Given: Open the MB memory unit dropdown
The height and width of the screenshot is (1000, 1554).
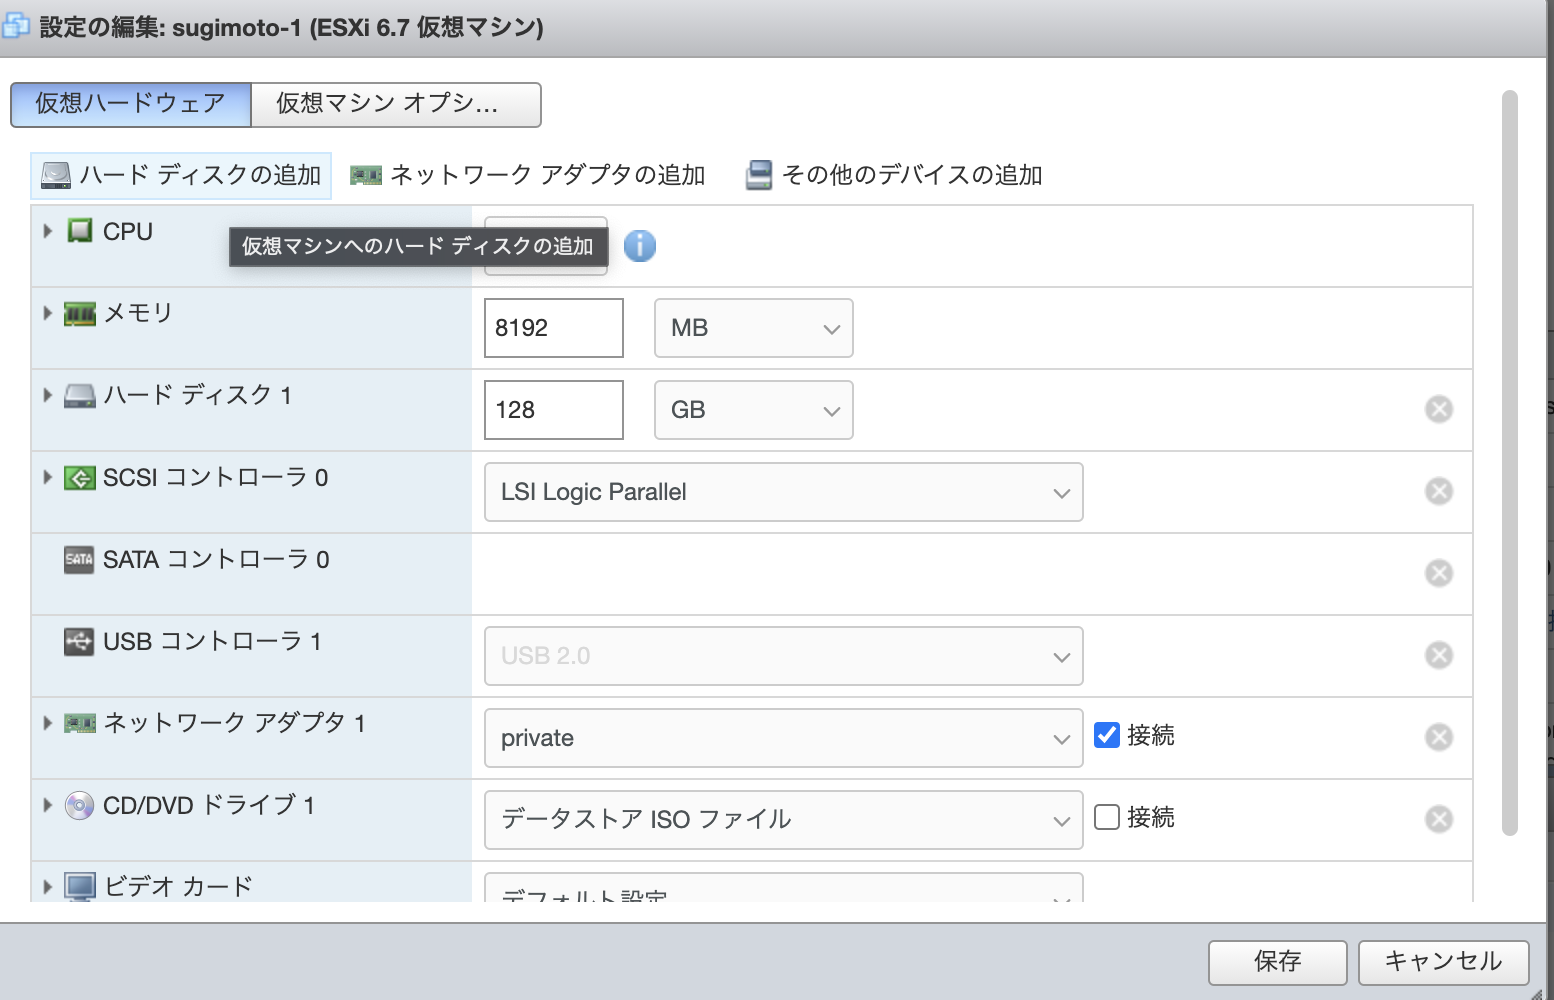Looking at the screenshot, I should pos(753,328).
